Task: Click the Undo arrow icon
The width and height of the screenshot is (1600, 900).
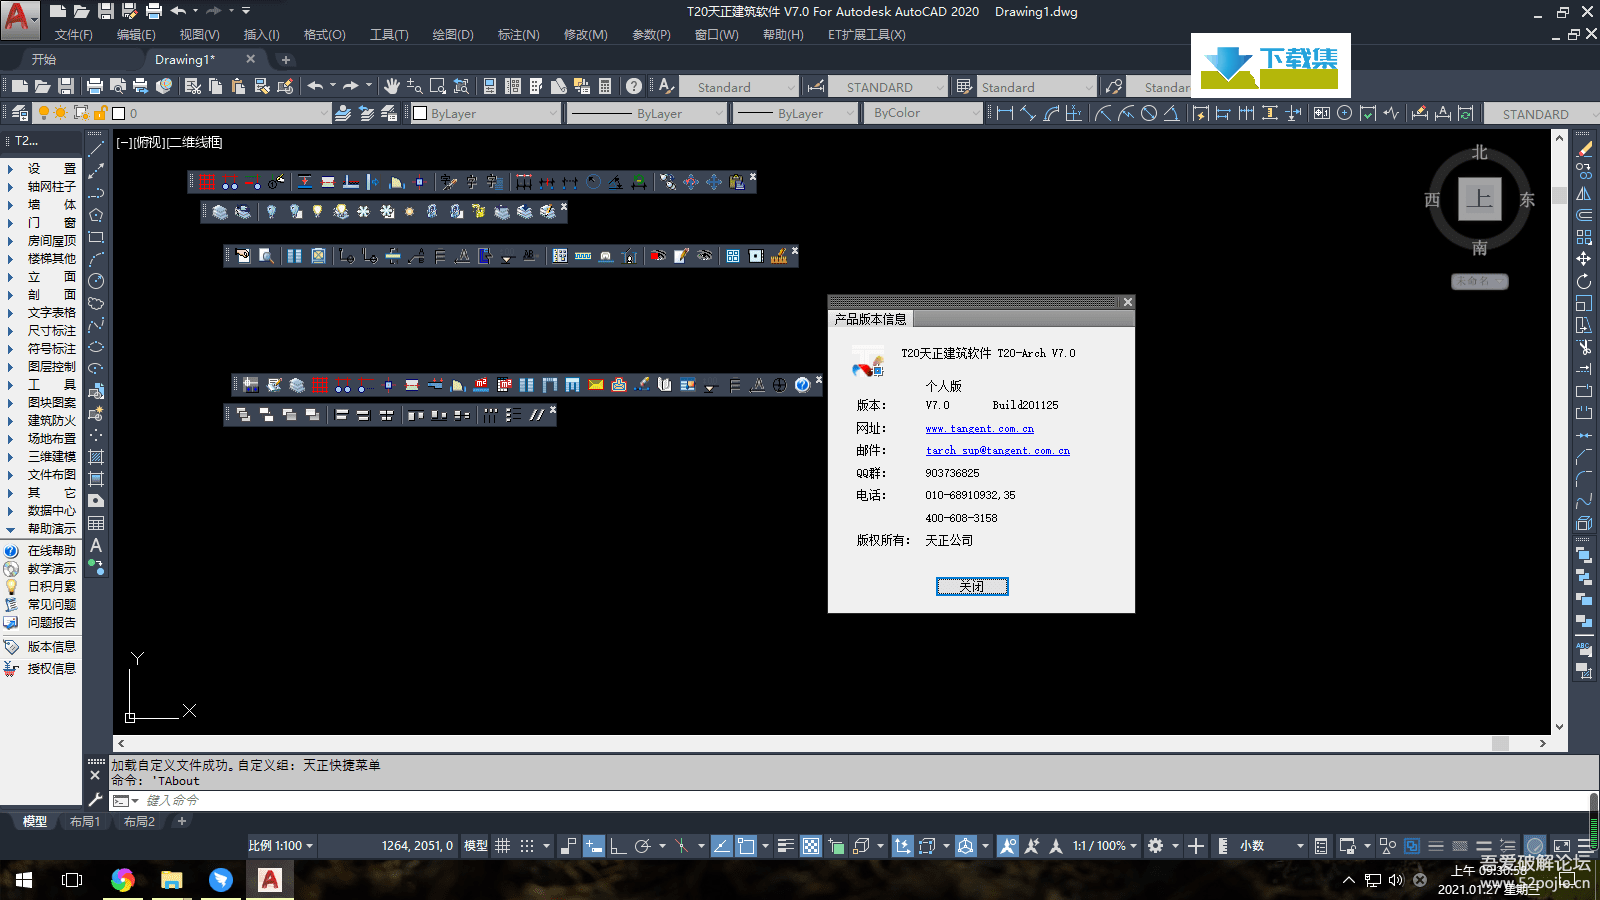Action: tap(315, 87)
